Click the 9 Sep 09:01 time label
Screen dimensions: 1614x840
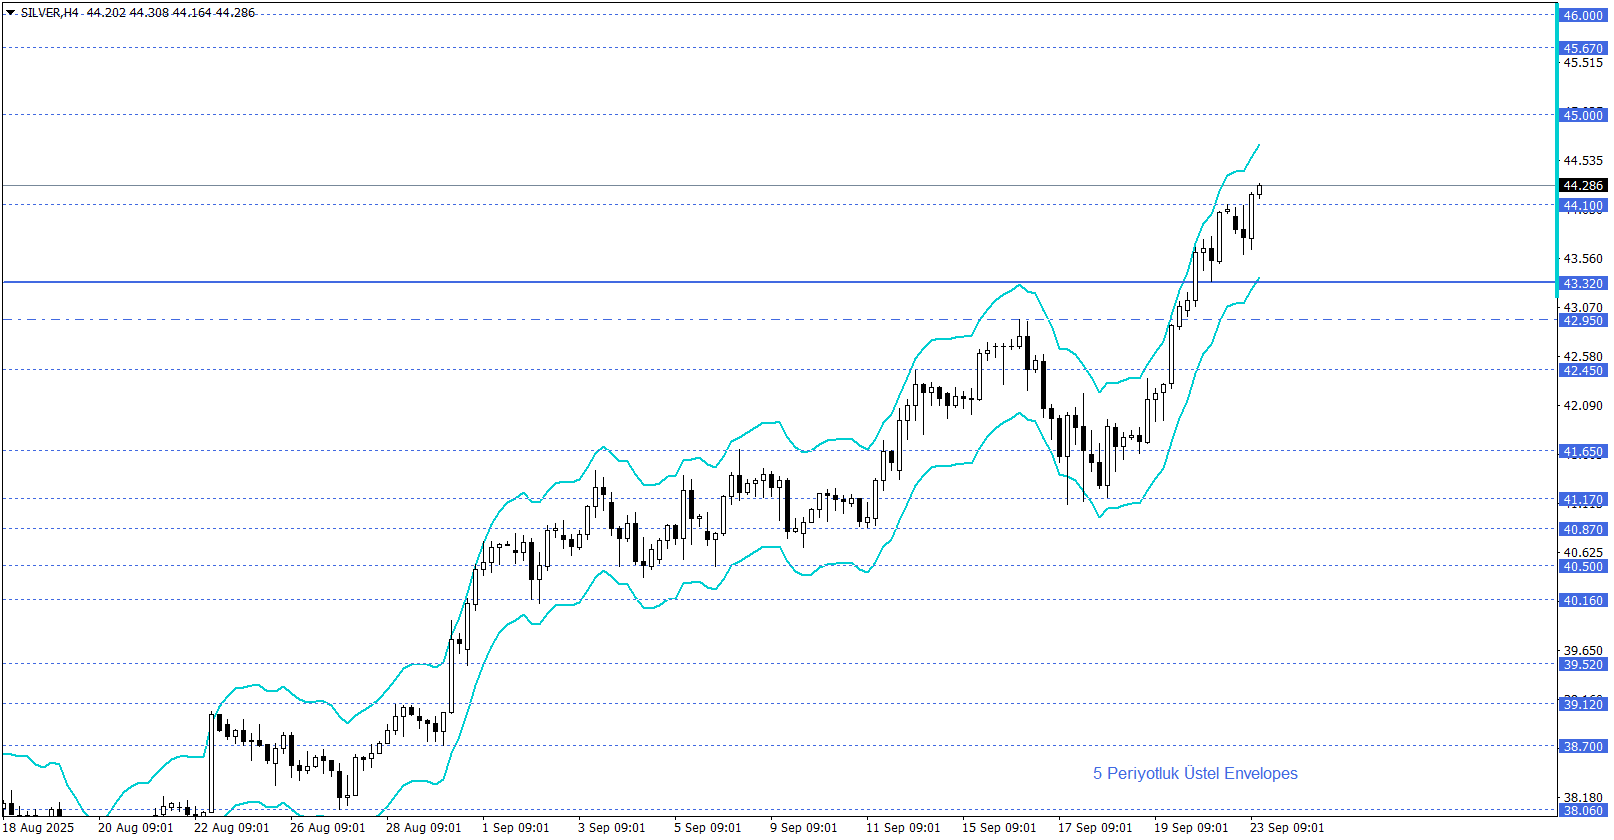pyautogui.click(x=804, y=827)
